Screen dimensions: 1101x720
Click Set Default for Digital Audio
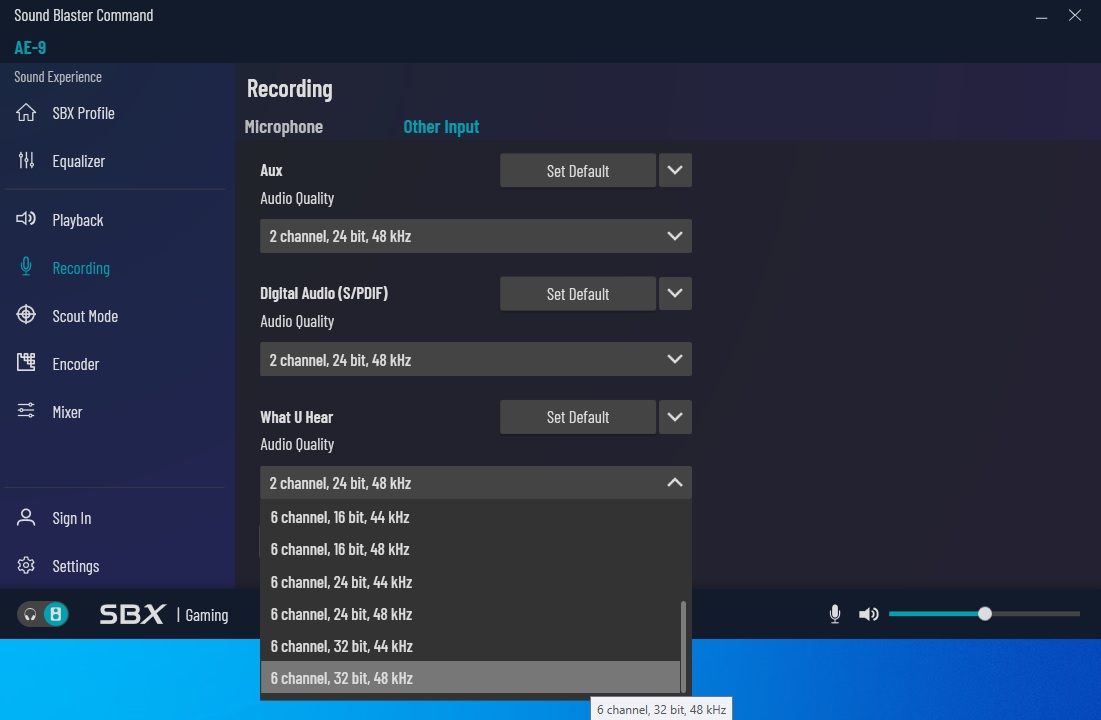(577, 294)
